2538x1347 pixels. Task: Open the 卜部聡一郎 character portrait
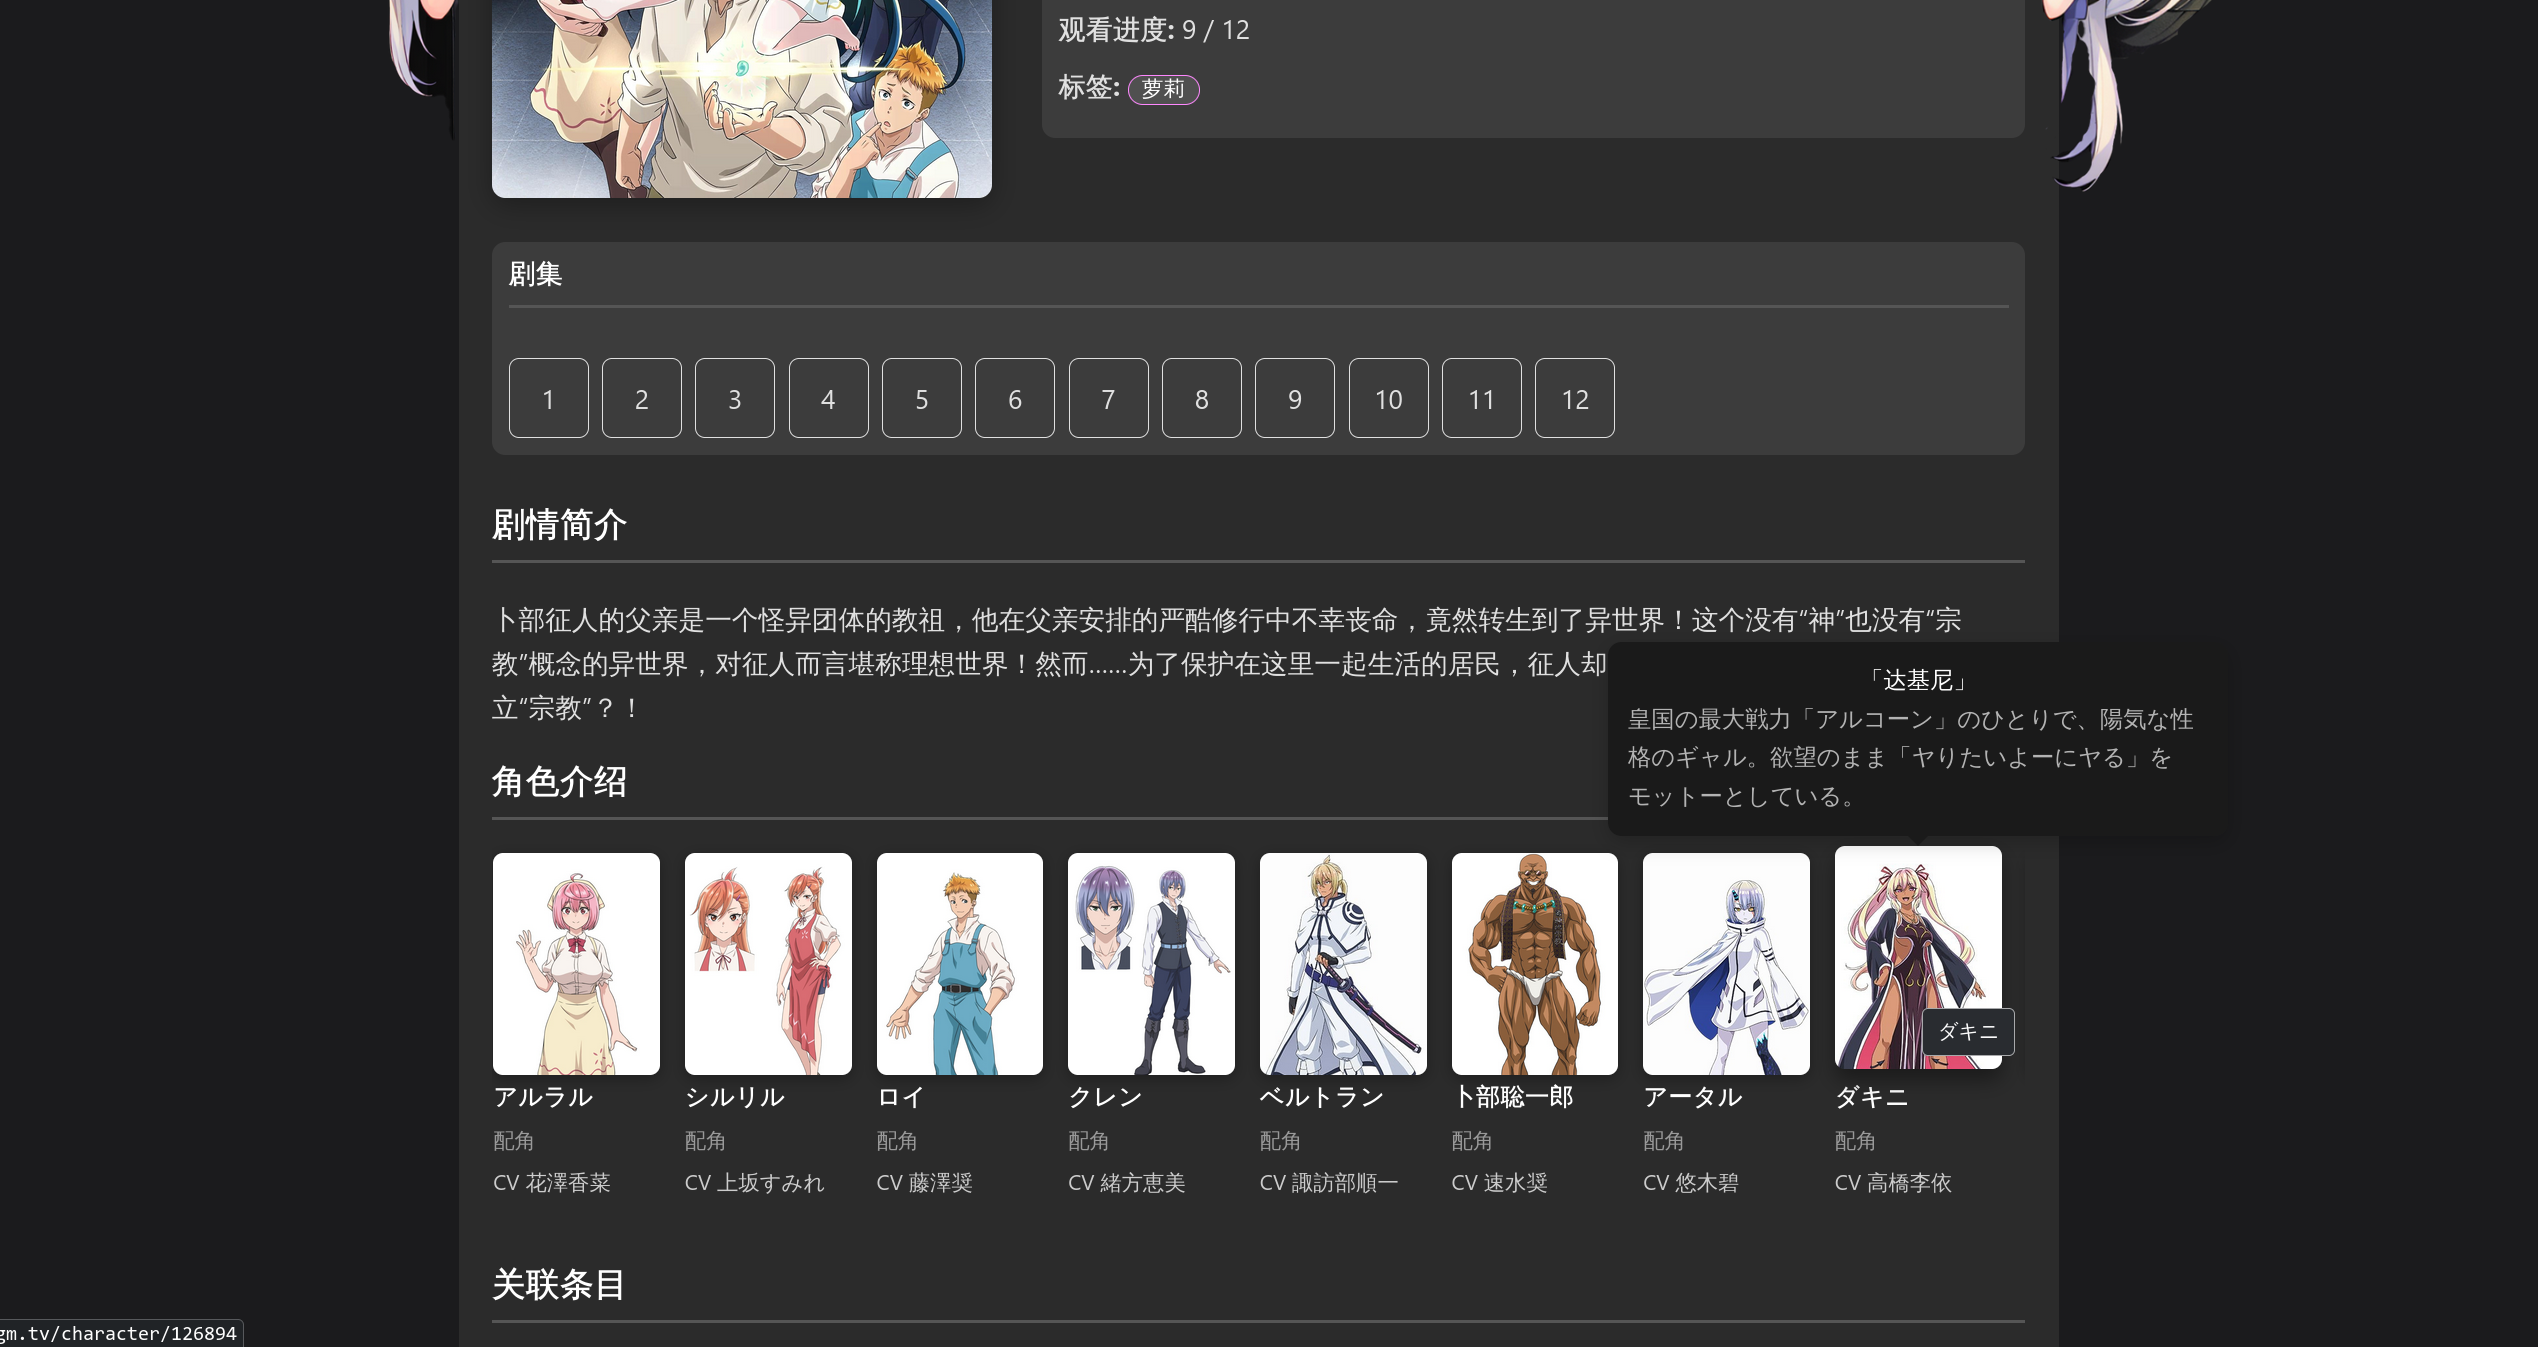[1534, 963]
